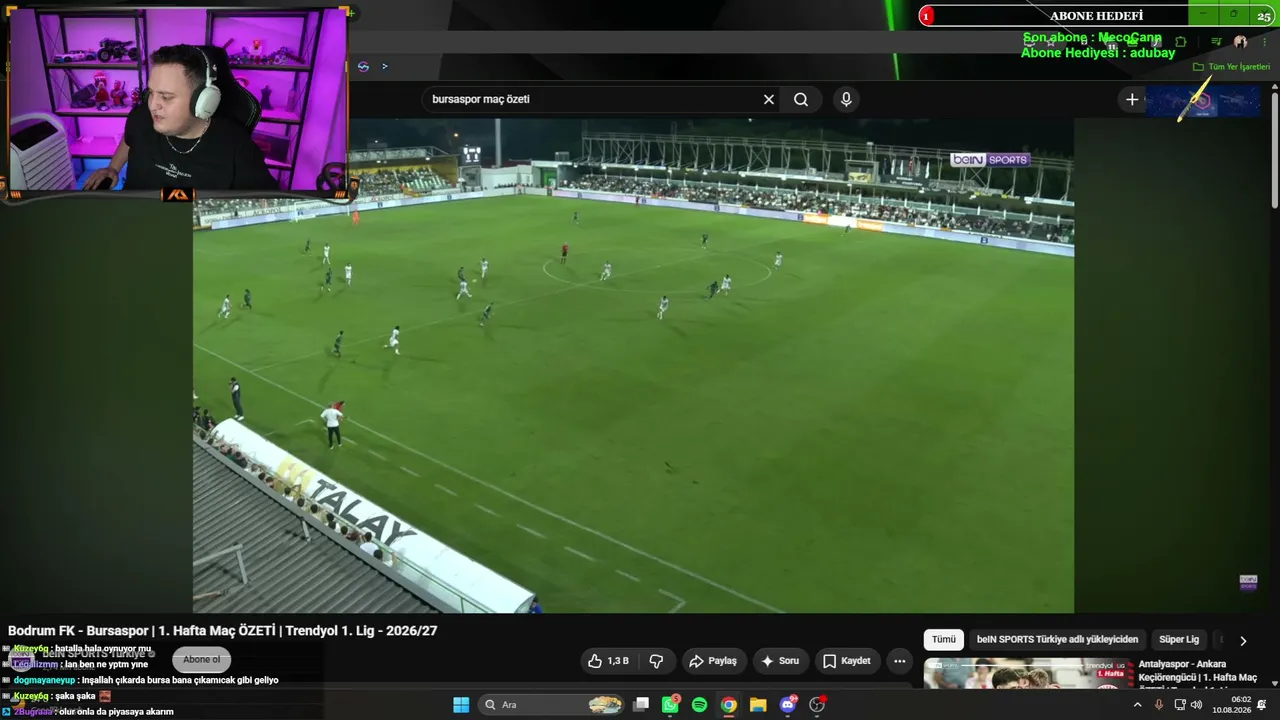This screenshot has height=720, width=1280.
Task: Click chat message 'şaka şaka'
Action: point(75,696)
